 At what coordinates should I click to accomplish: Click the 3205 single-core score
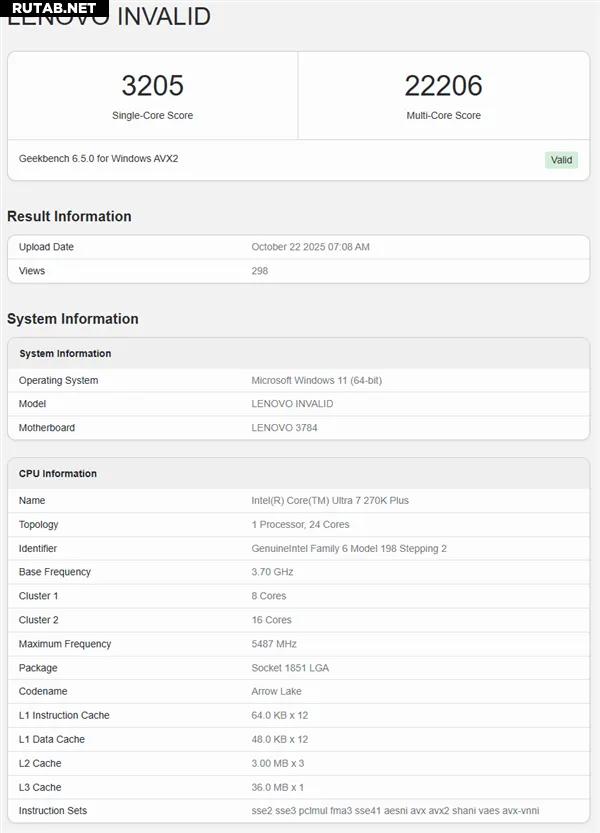point(152,85)
